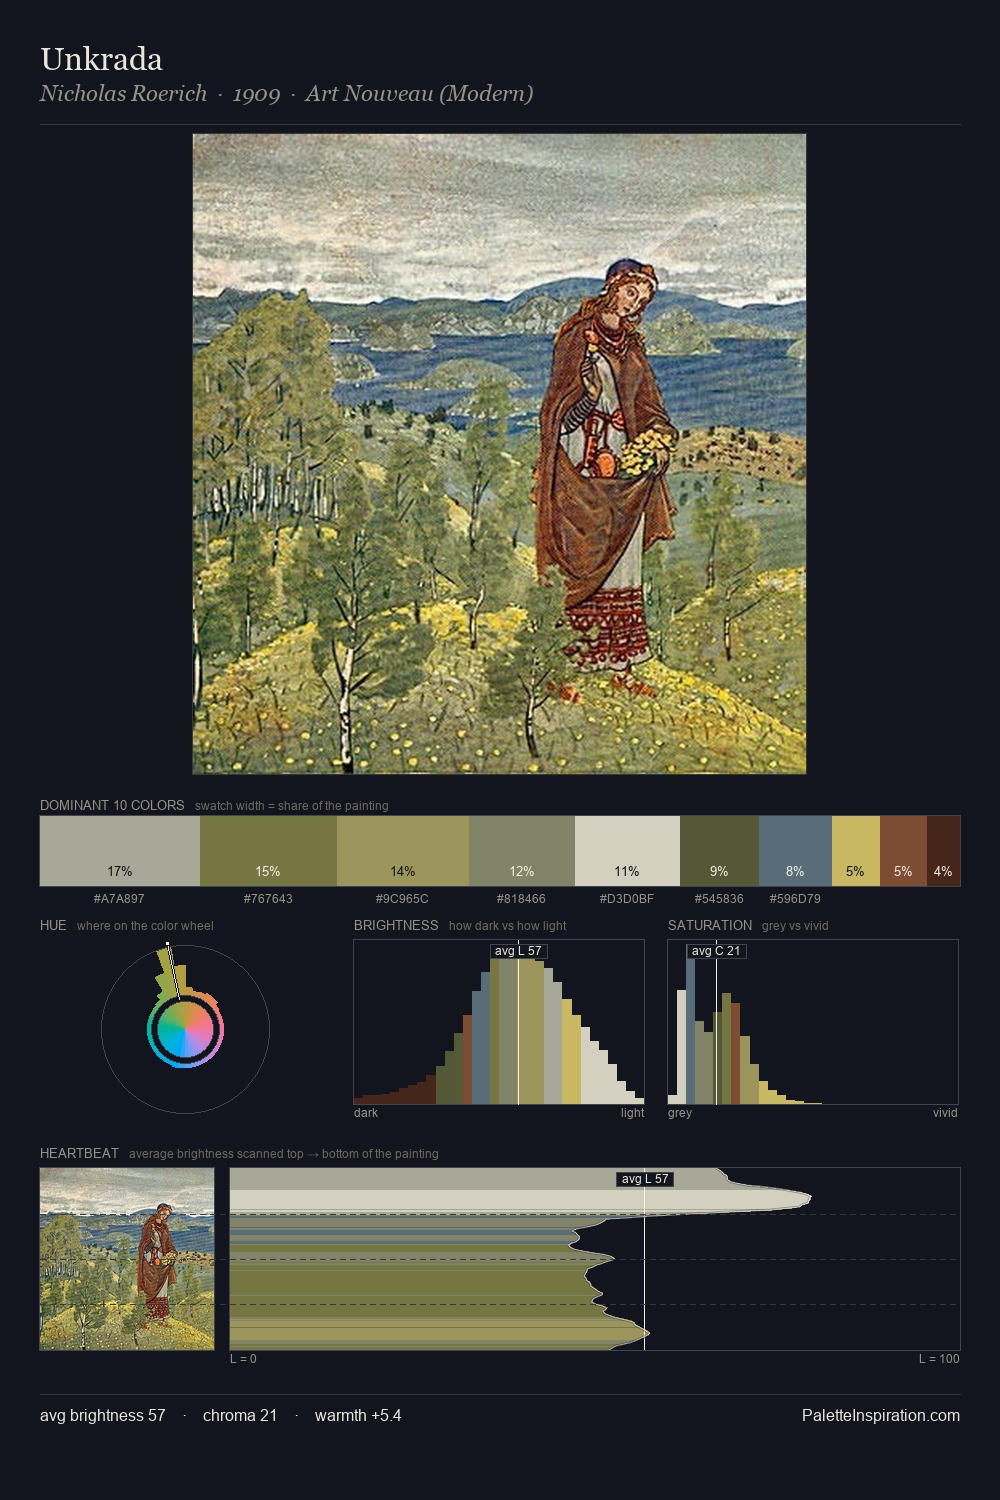Click the footer avg brightness 57 stat
The image size is (1000, 1500).
click(103, 1415)
